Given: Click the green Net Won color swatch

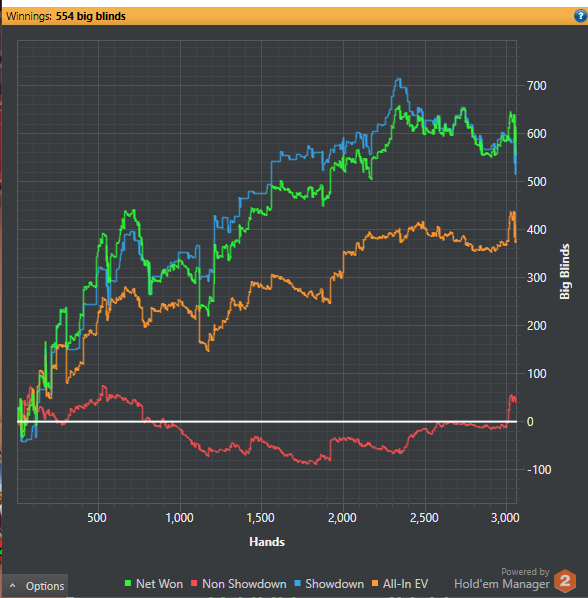Looking at the screenshot, I should [128, 584].
